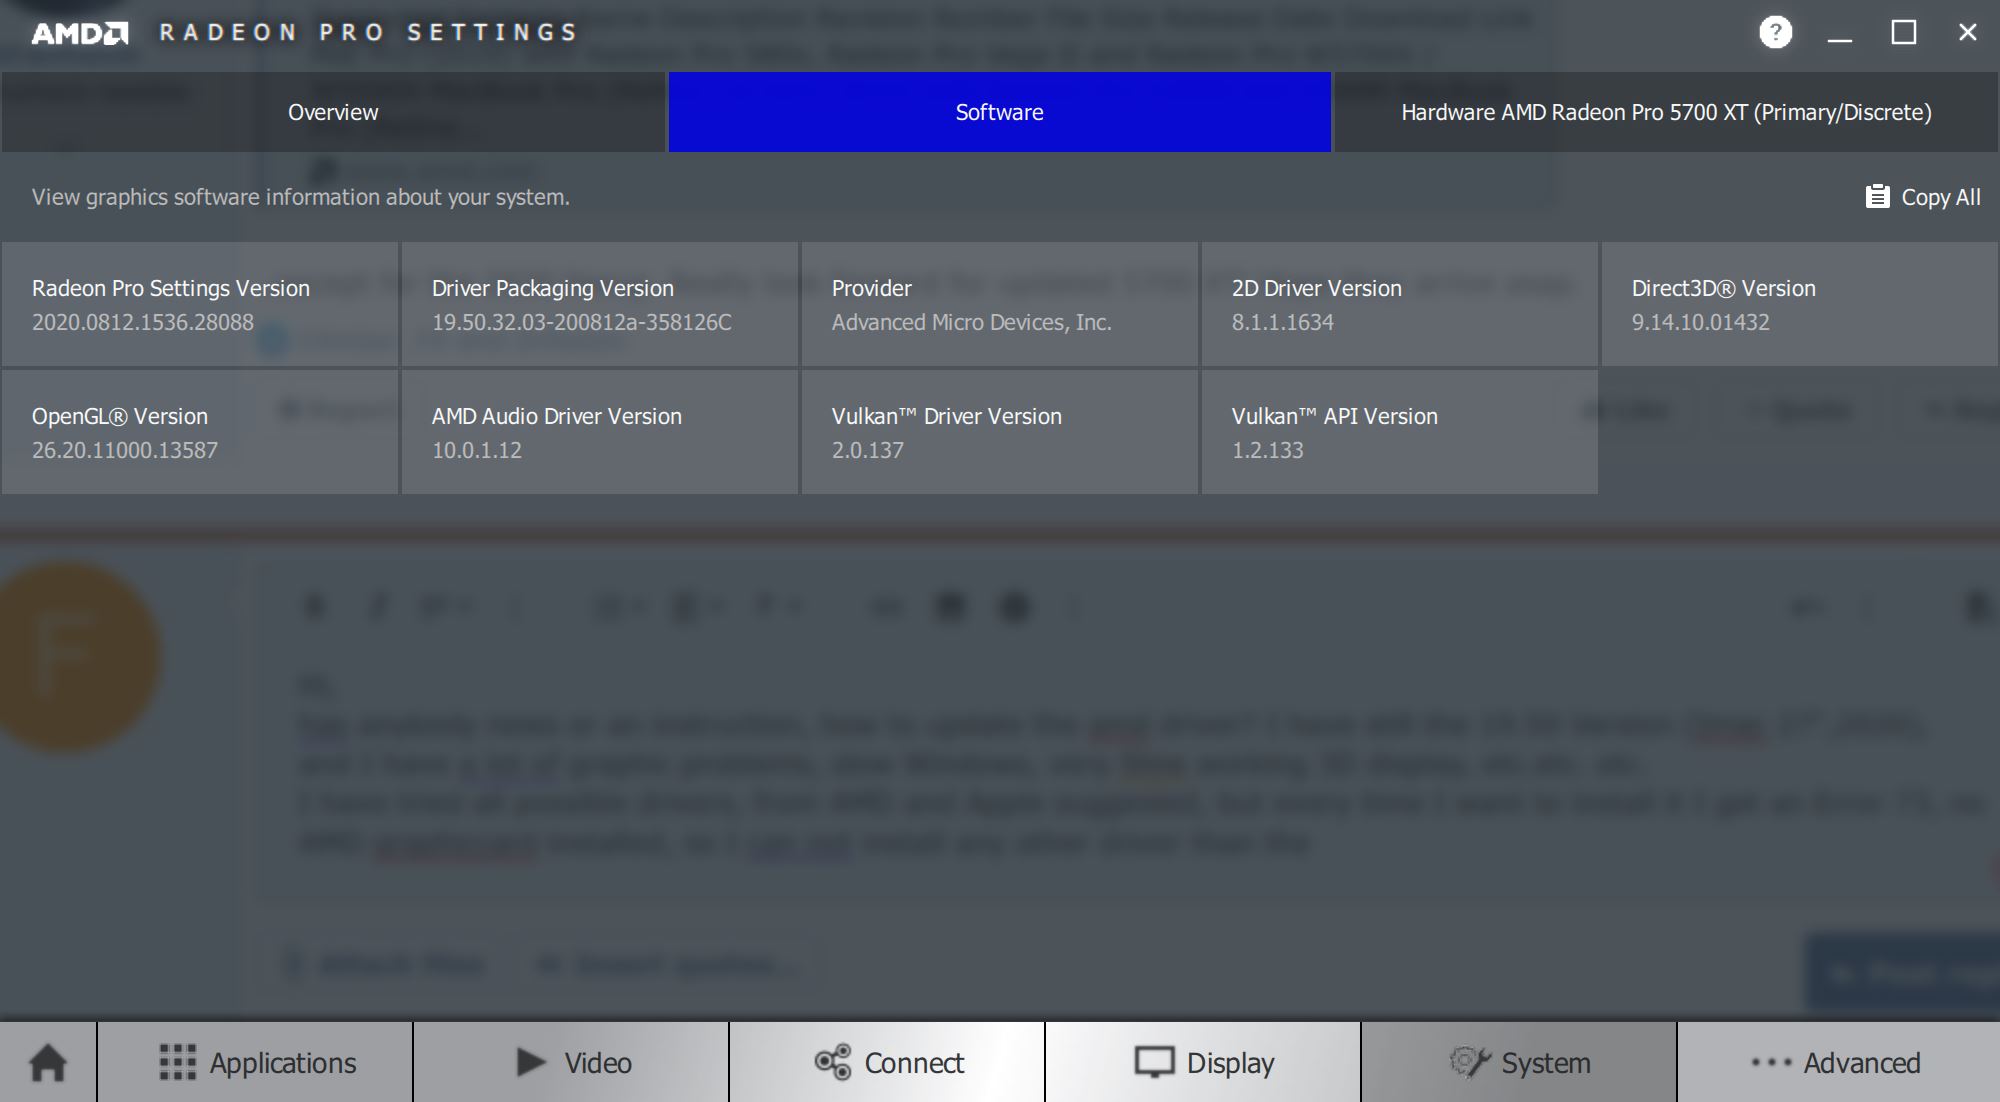Maximize the Radeon Pro Settings window
Image resolution: width=2000 pixels, height=1102 pixels.
(1904, 33)
